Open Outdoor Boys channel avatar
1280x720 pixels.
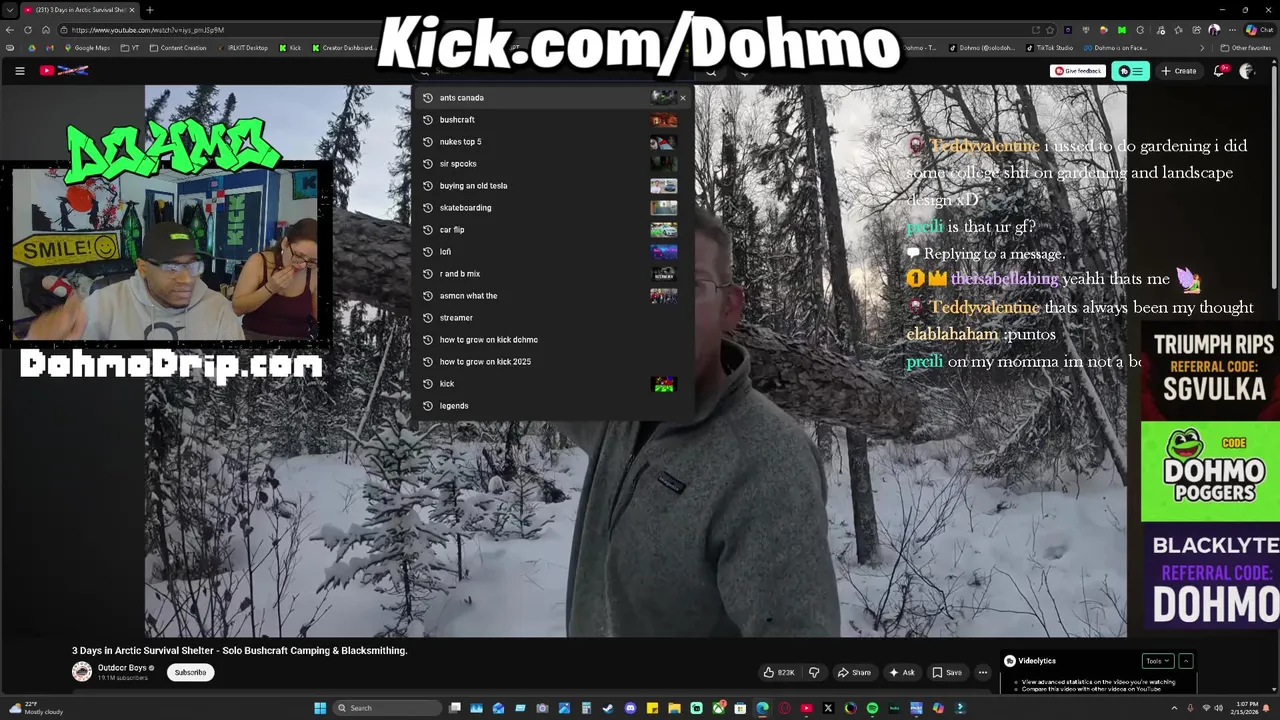click(82, 672)
